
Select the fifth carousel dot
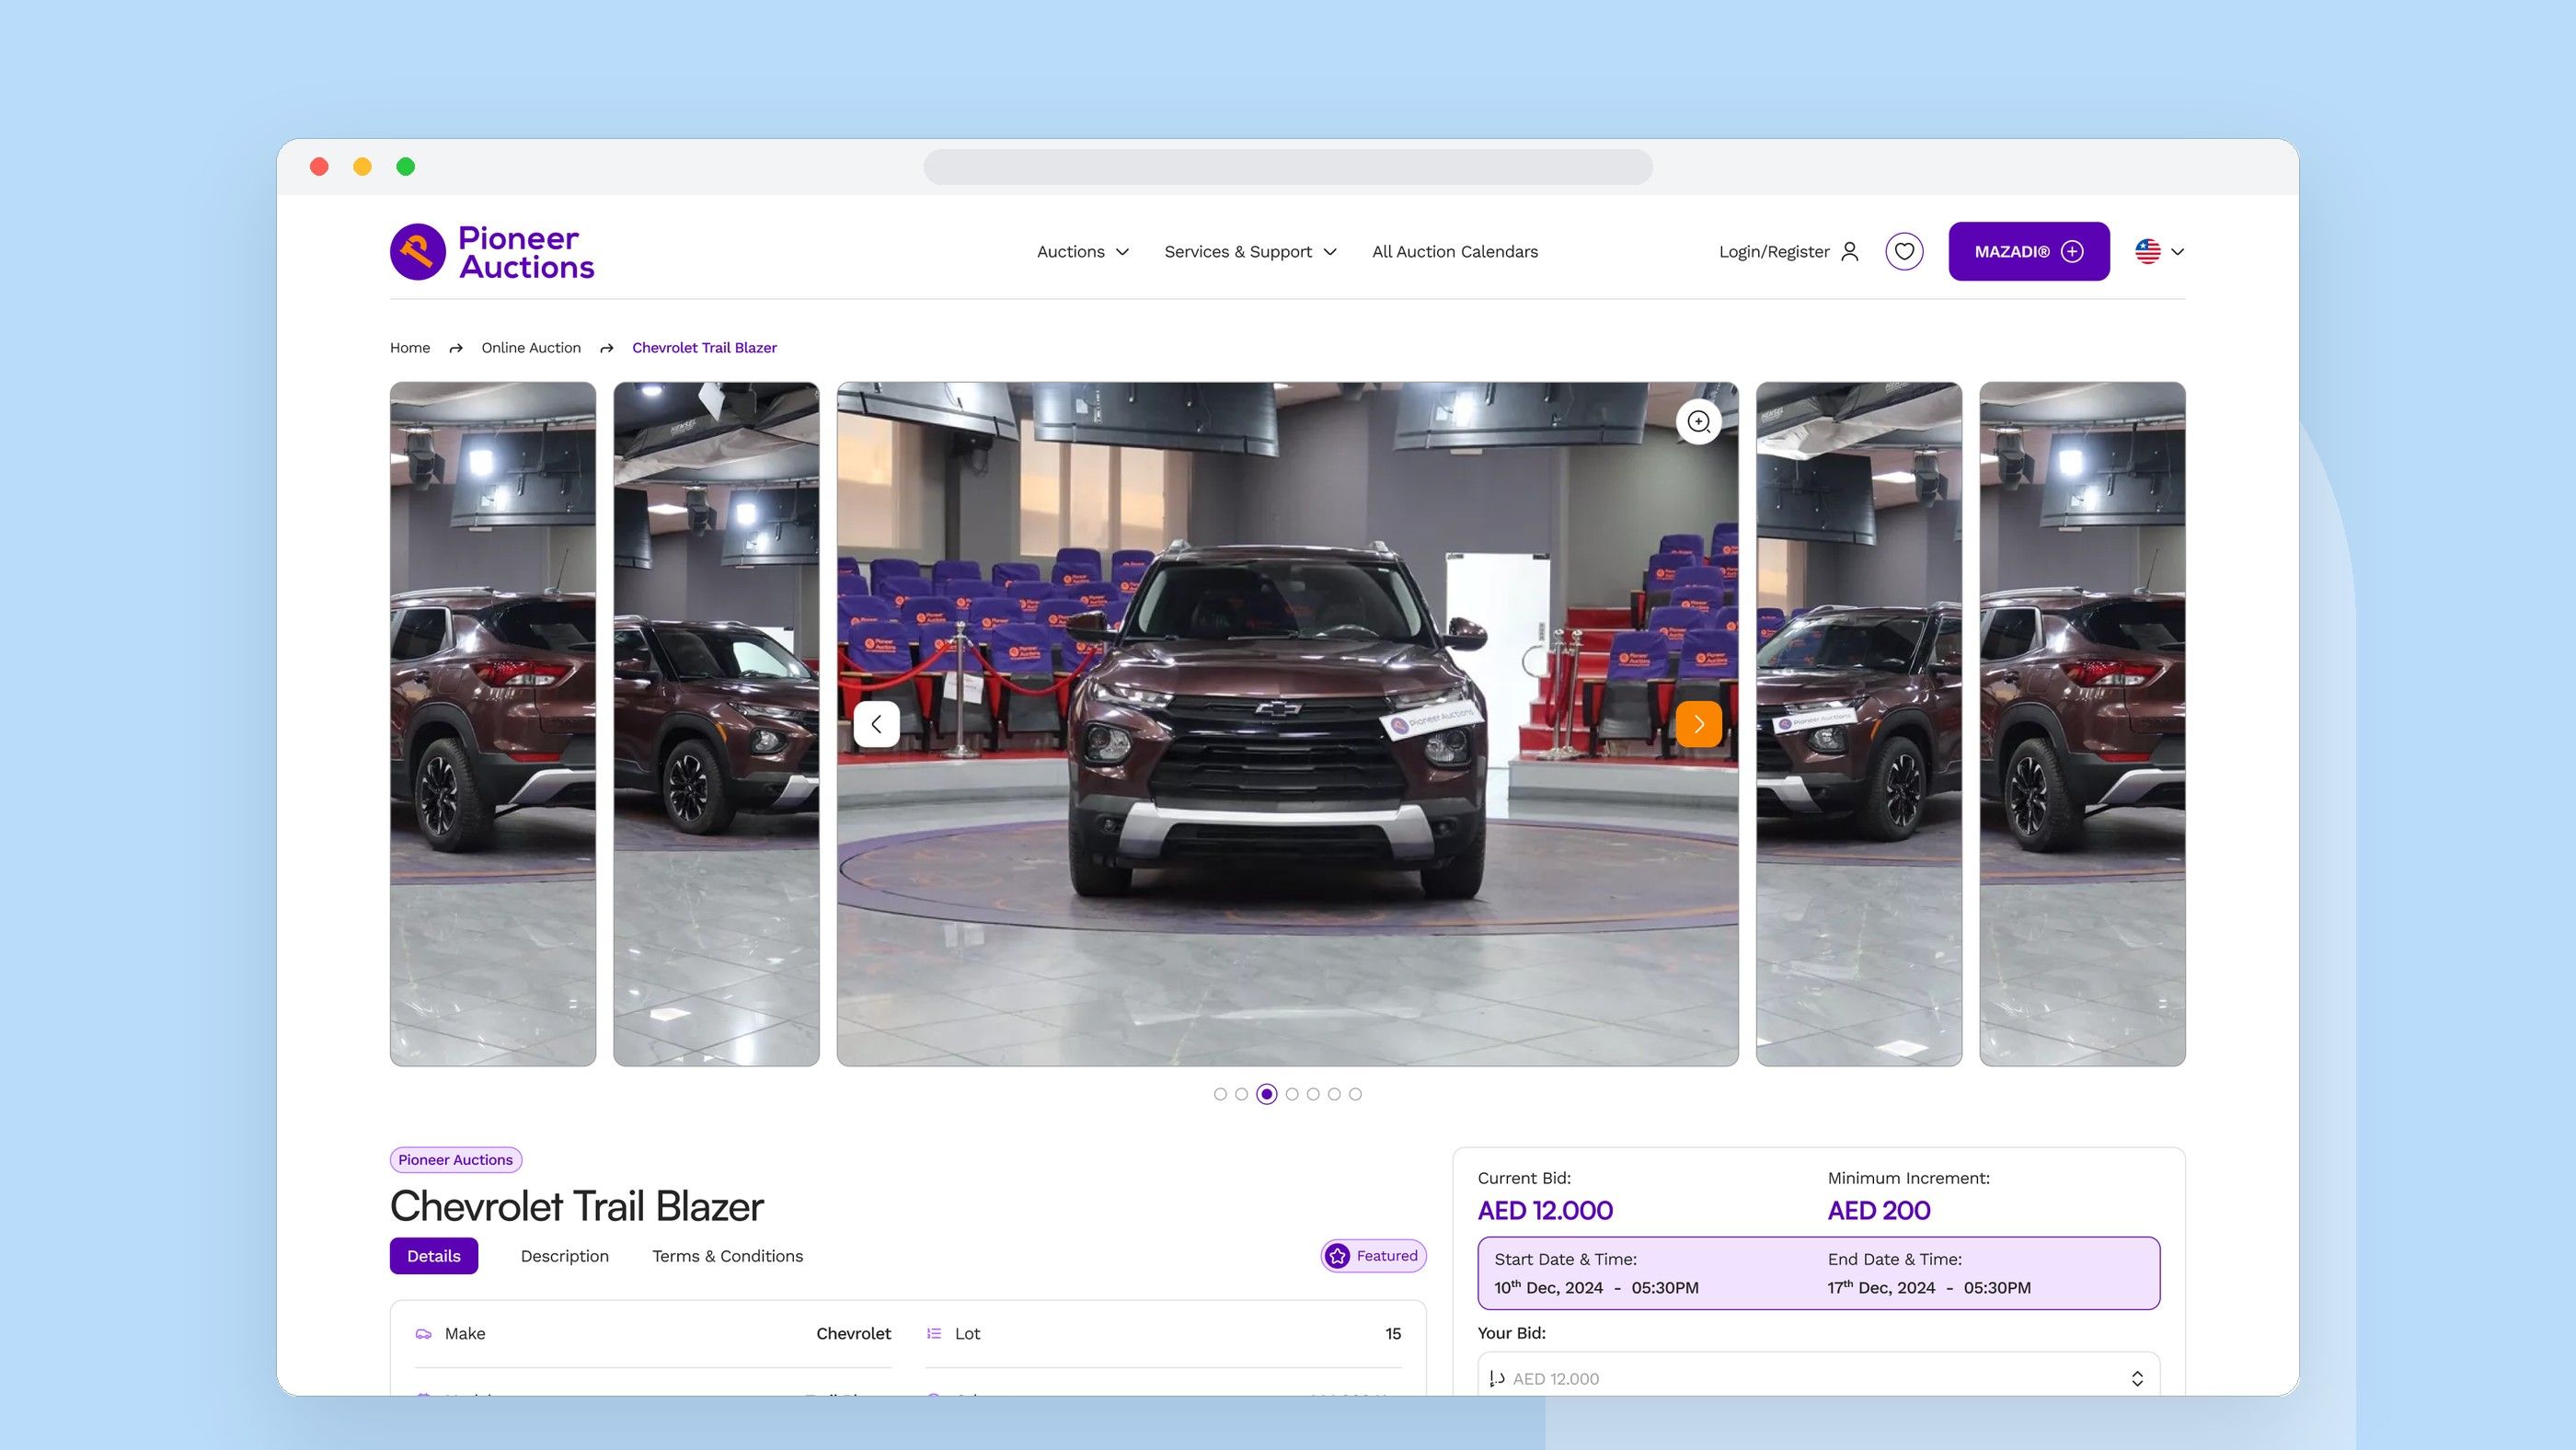coord(1313,1094)
